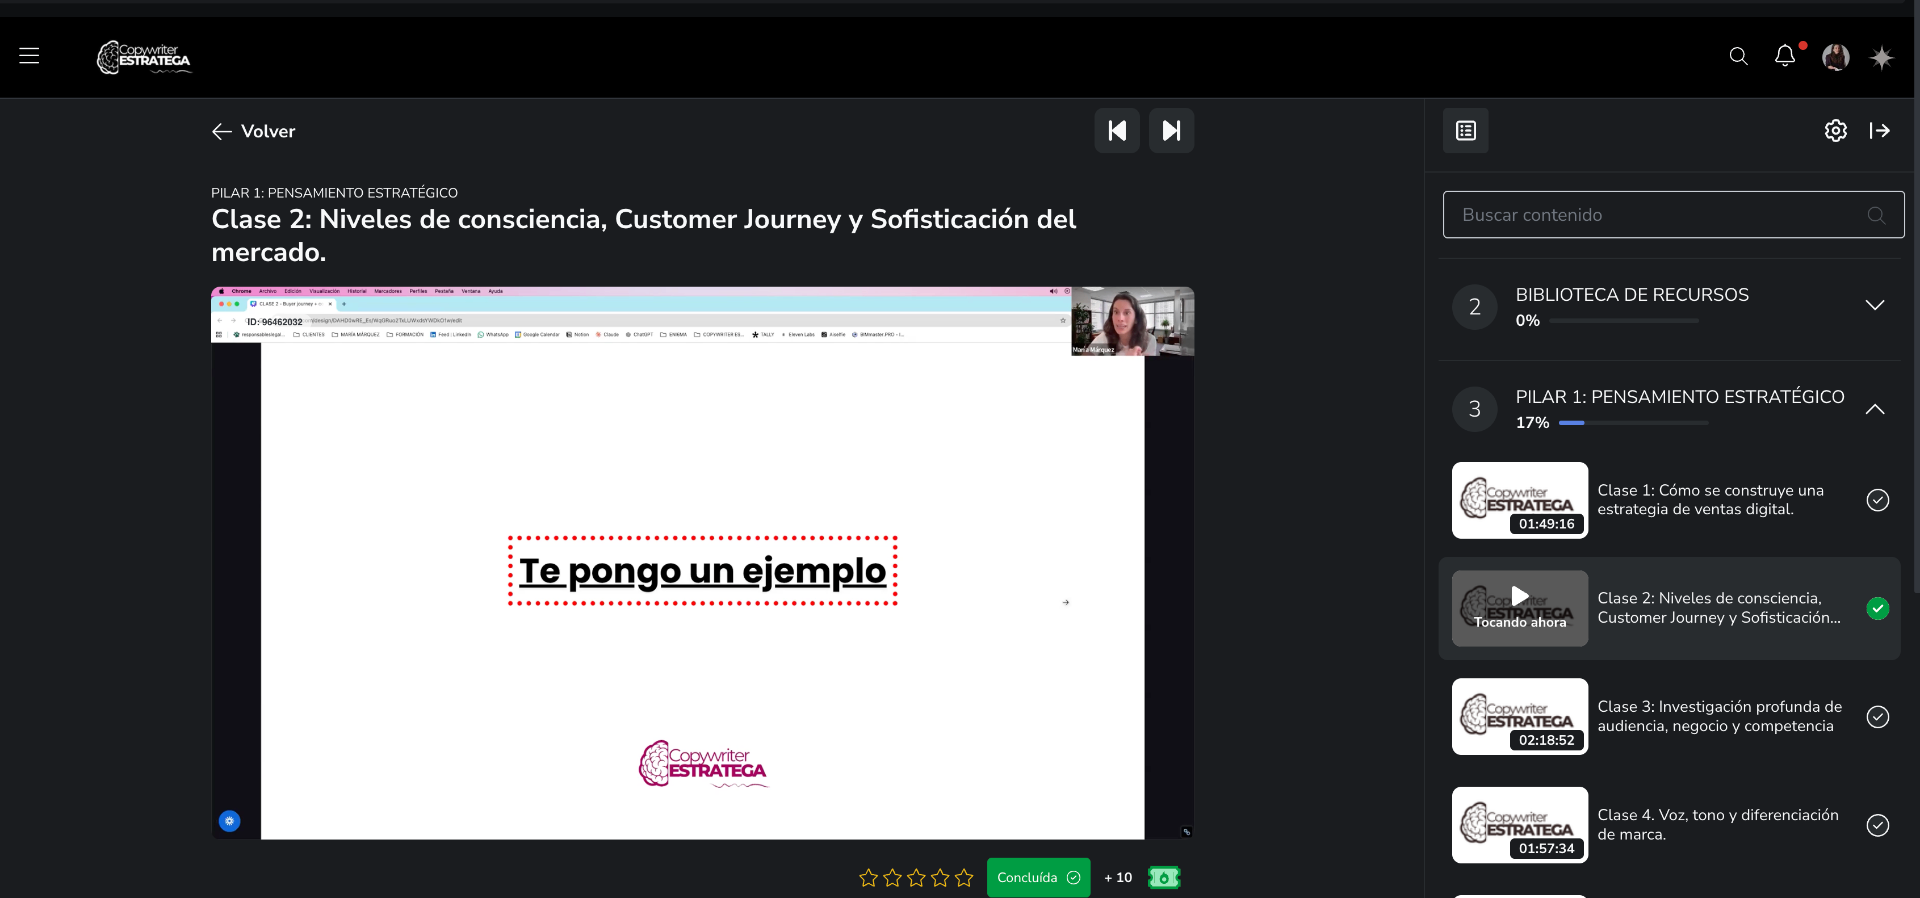Open the sidebar settings gear
The image size is (1920, 898).
(1835, 130)
